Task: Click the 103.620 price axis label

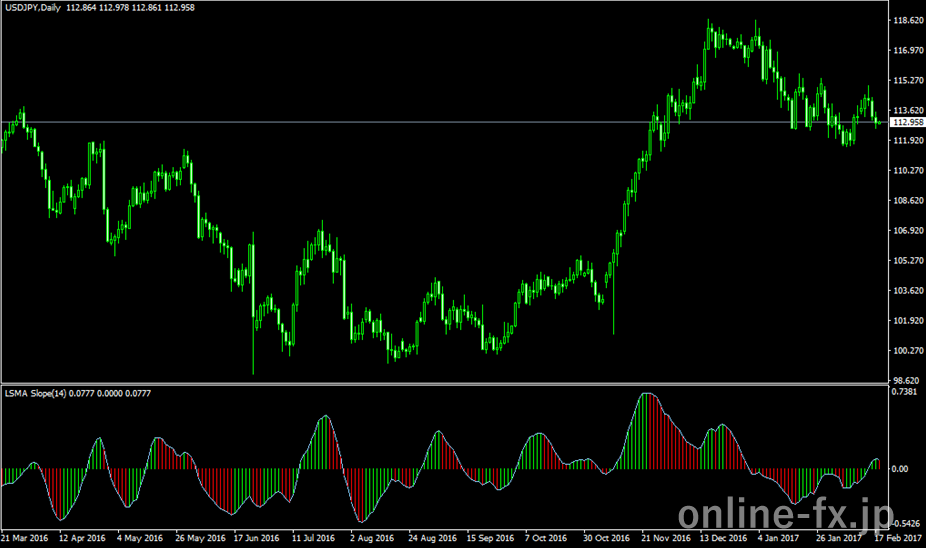Action: click(x=908, y=291)
